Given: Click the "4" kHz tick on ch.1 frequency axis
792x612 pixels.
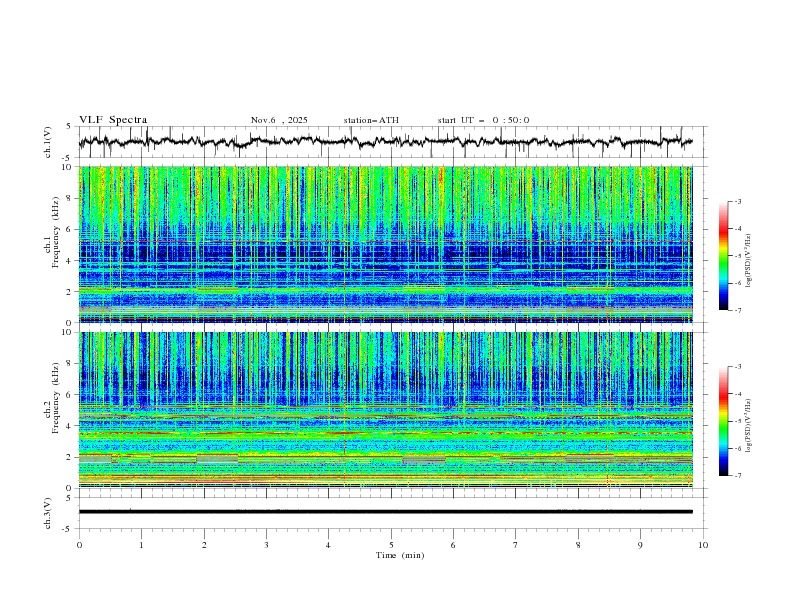Looking at the screenshot, I should tap(69, 261).
